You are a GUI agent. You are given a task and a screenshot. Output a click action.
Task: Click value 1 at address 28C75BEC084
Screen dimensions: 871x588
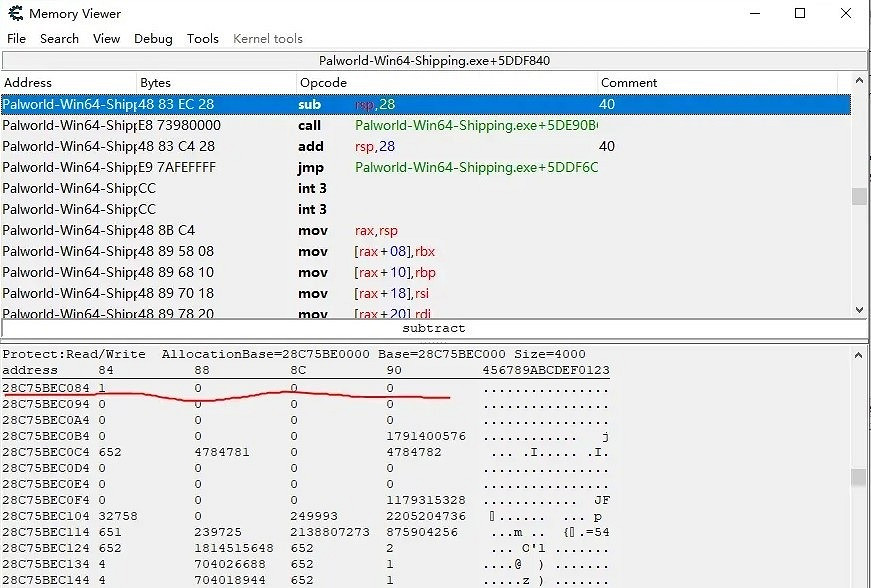(102, 387)
